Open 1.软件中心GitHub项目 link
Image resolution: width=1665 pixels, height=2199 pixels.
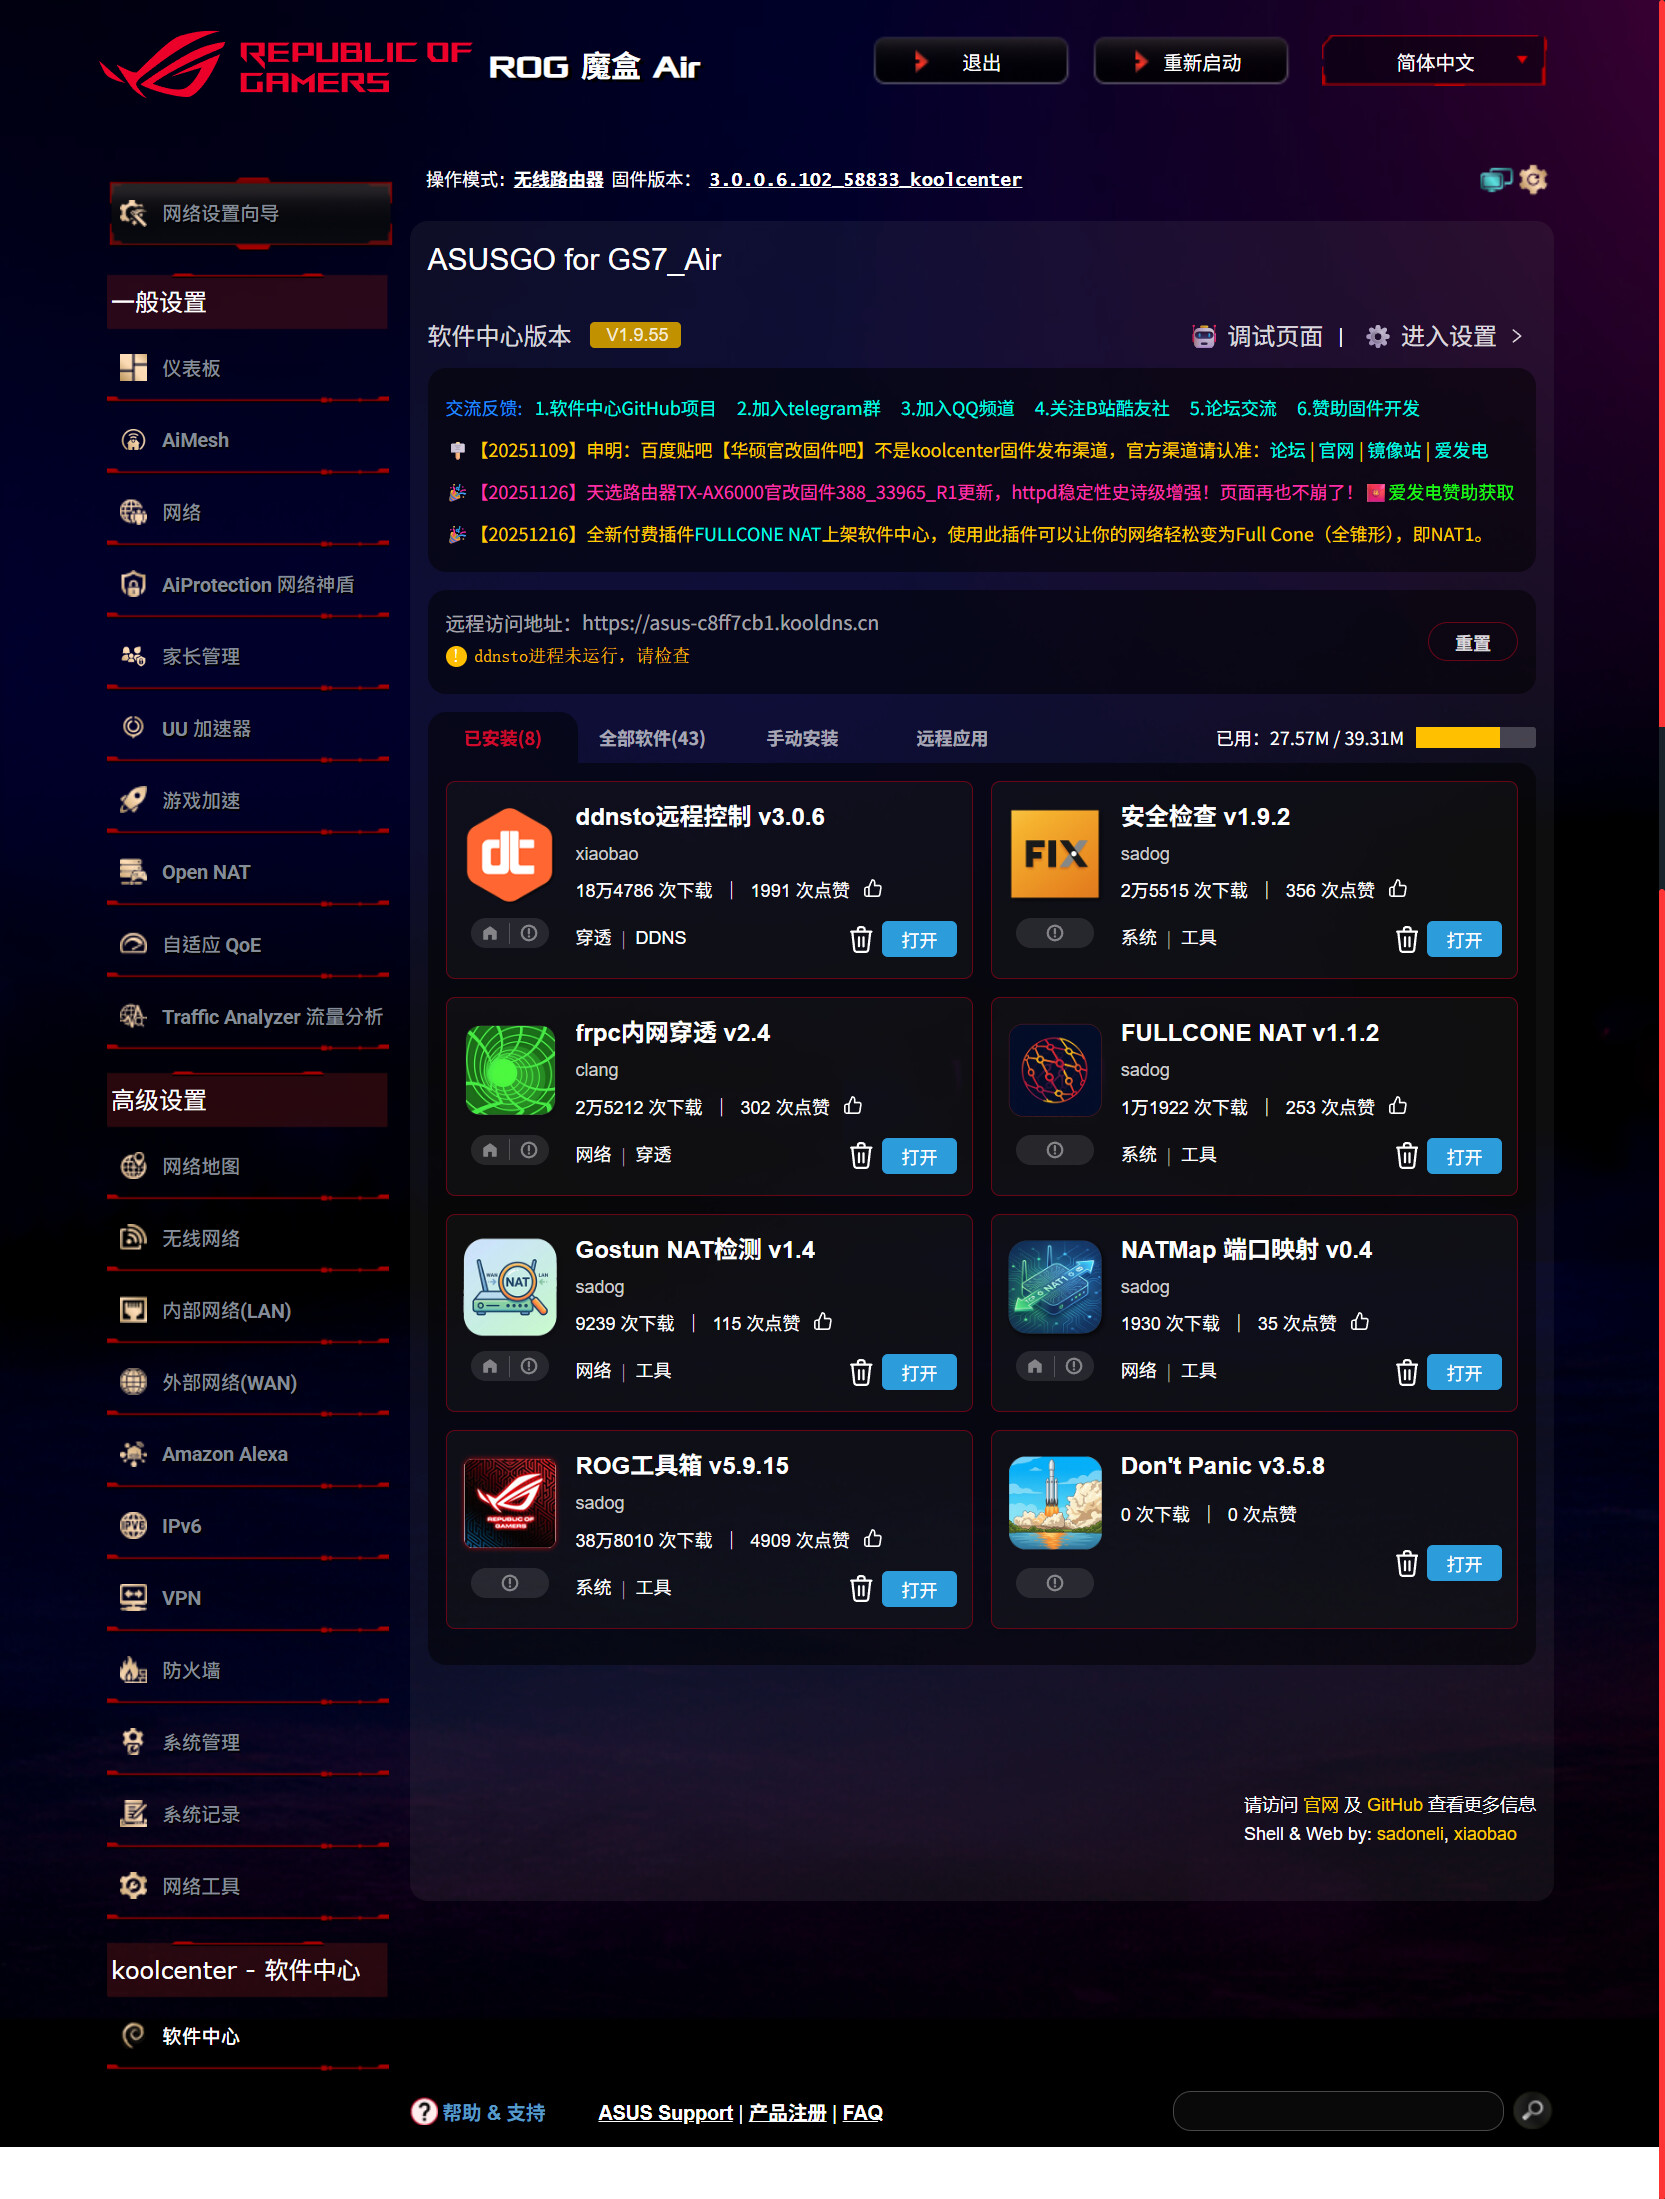pyautogui.click(x=625, y=408)
